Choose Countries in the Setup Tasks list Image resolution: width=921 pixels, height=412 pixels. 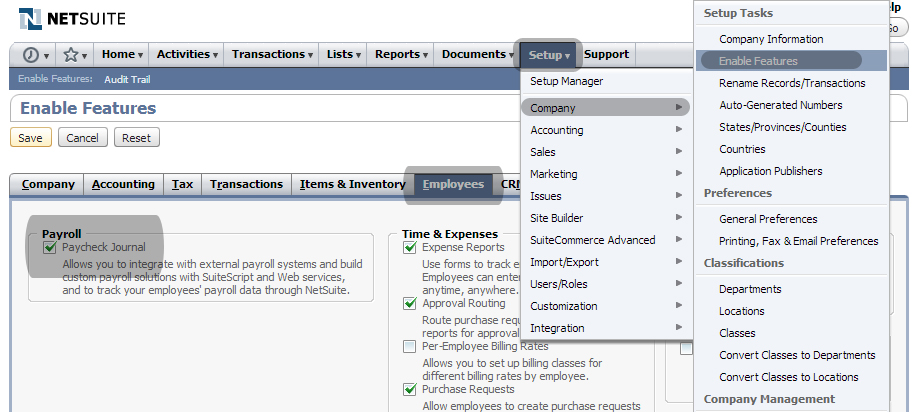click(742, 149)
